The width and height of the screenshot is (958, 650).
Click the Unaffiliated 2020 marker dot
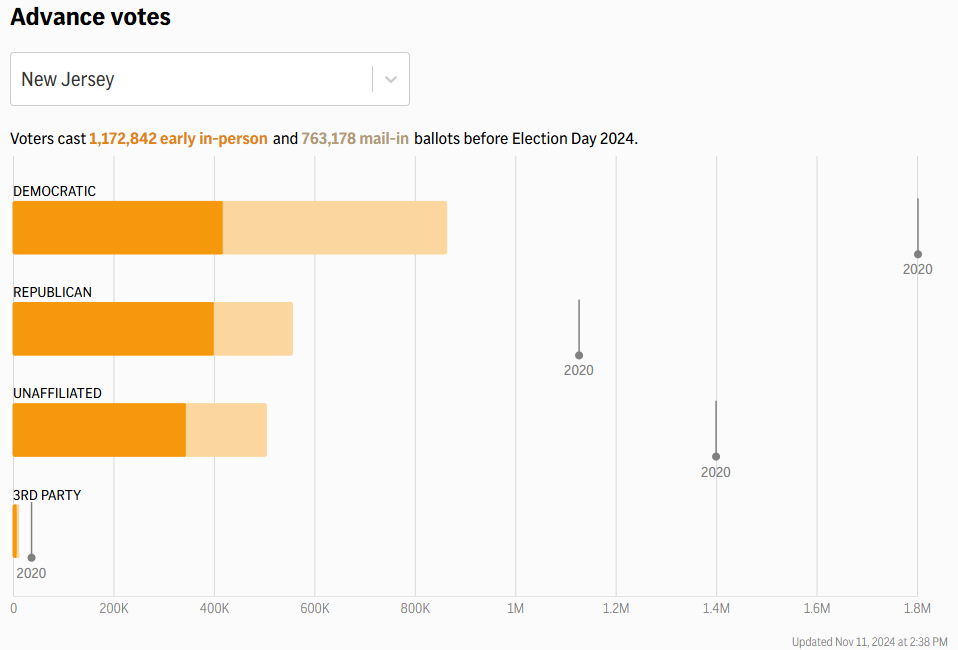[x=716, y=457]
